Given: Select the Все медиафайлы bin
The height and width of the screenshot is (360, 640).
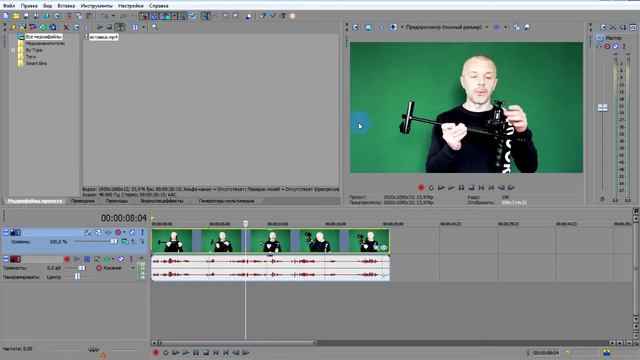Looking at the screenshot, I should click(43, 37).
